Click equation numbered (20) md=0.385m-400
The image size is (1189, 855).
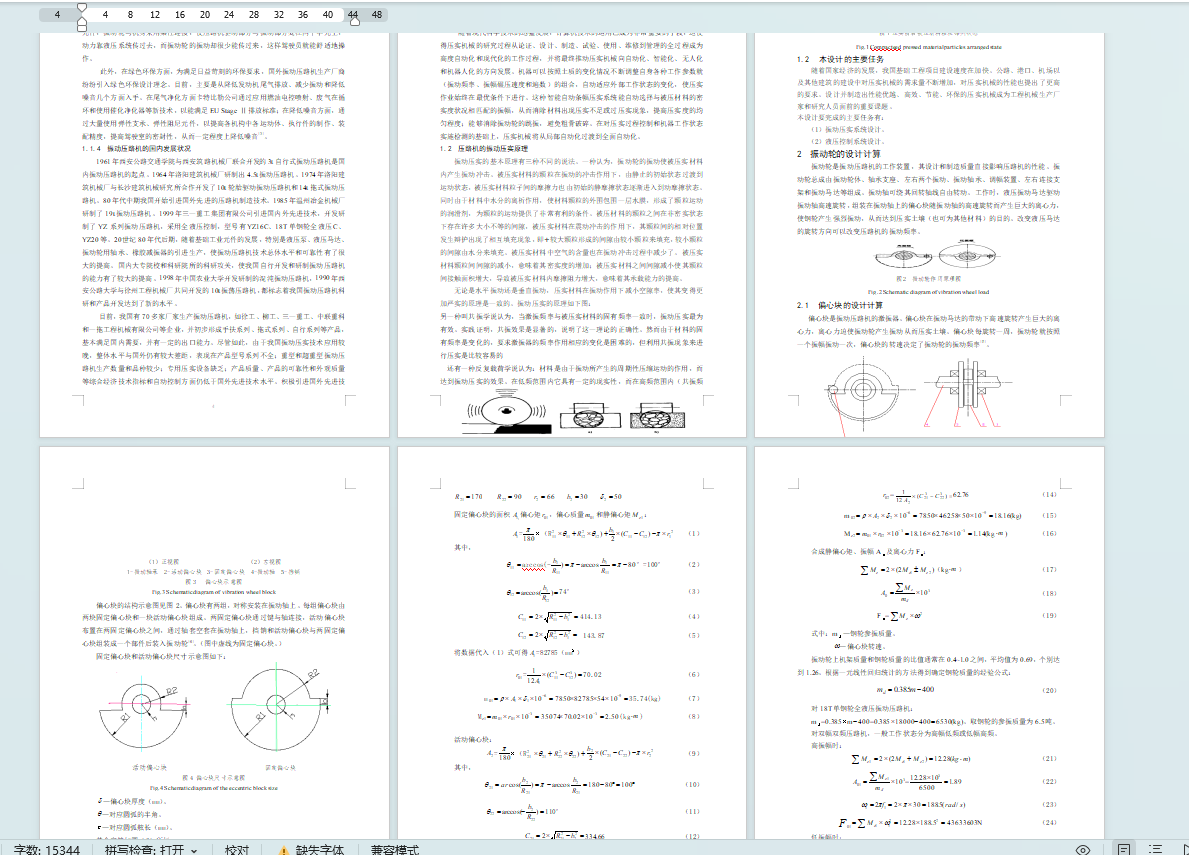pos(905,690)
